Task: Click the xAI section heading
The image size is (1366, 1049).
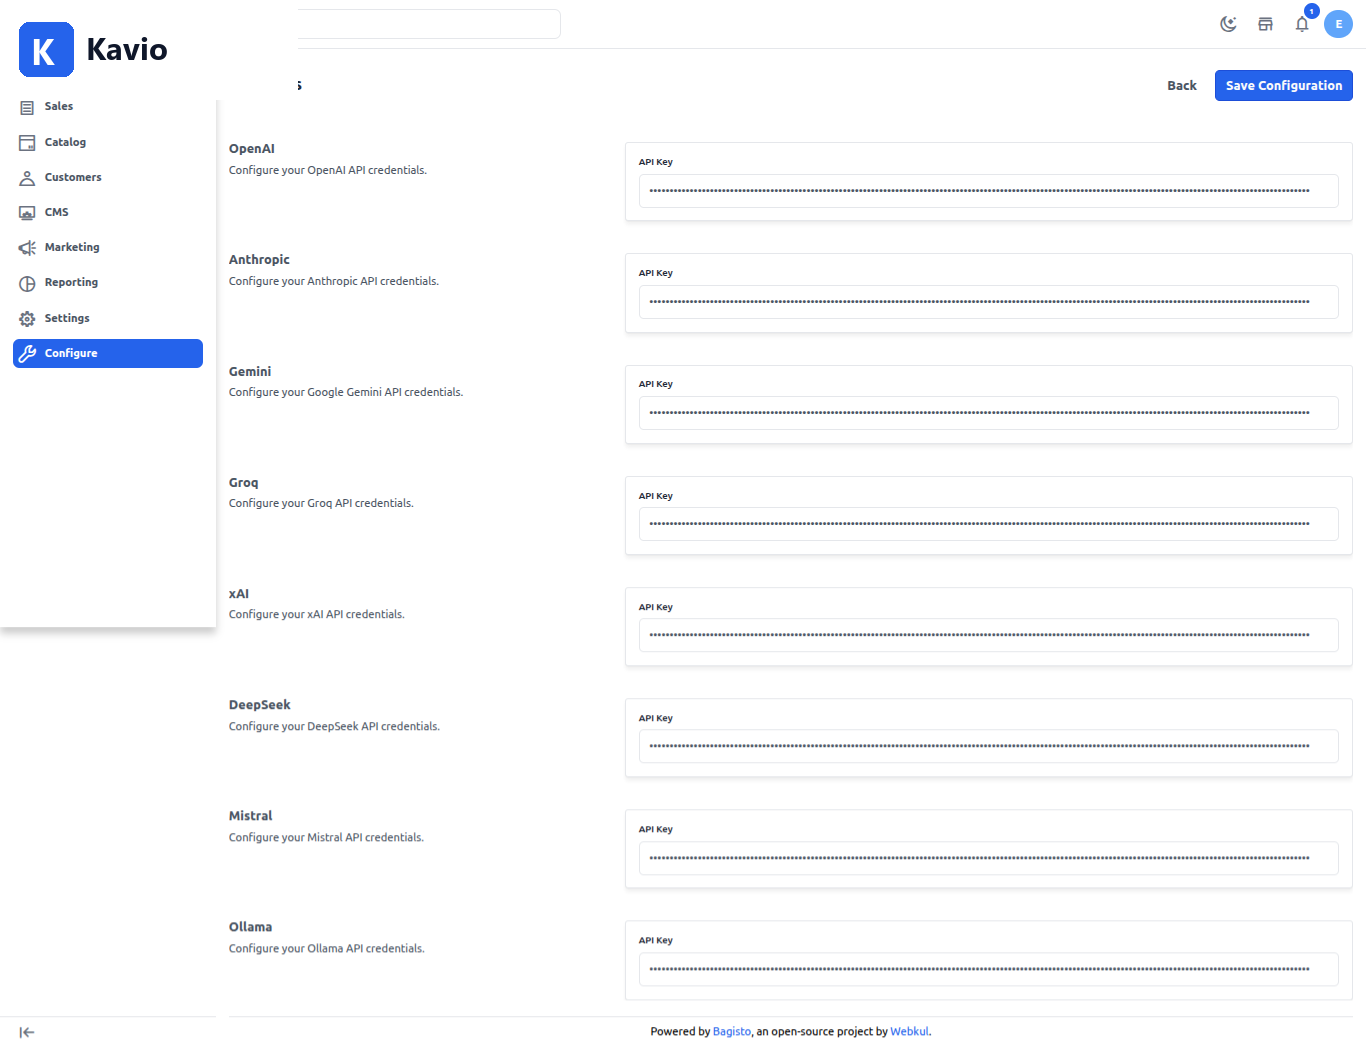Action: pyautogui.click(x=239, y=594)
